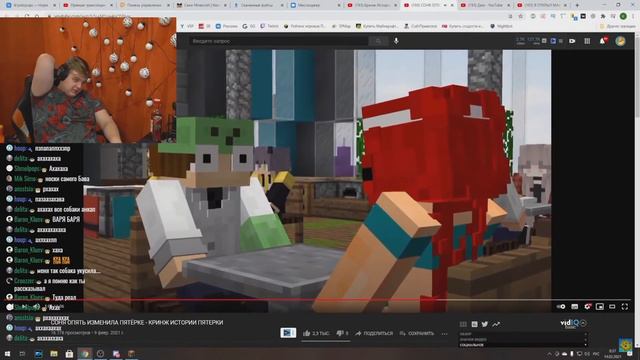Open the Windows Start menu
The height and width of the screenshot is (360, 640).
point(7,354)
